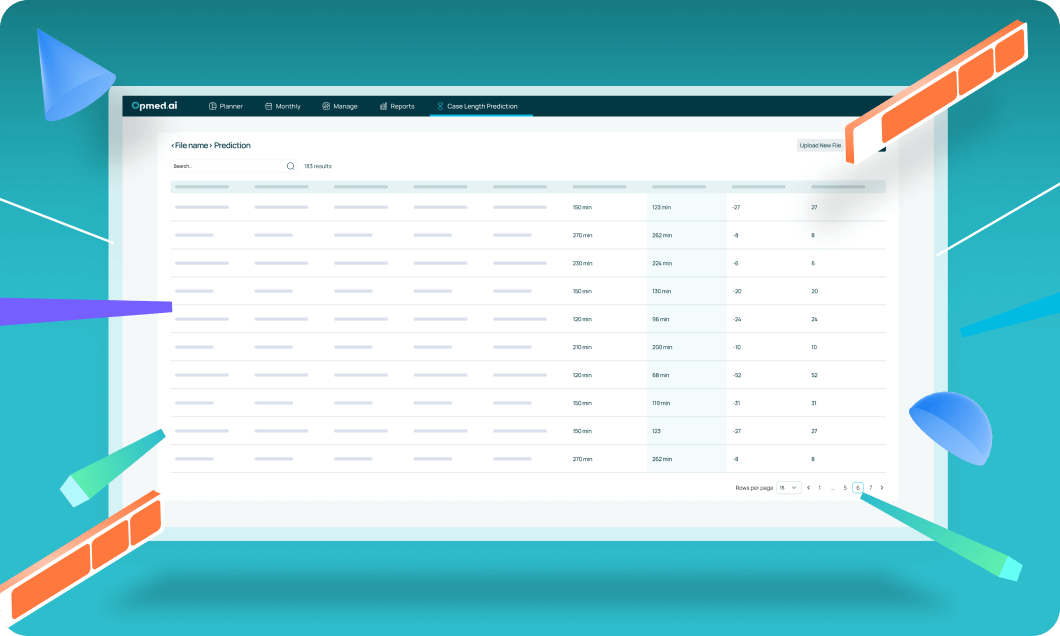Click the '230 min' cell
Image resolution: width=1060 pixels, height=636 pixels.
pyautogui.click(x=582, y=264)
